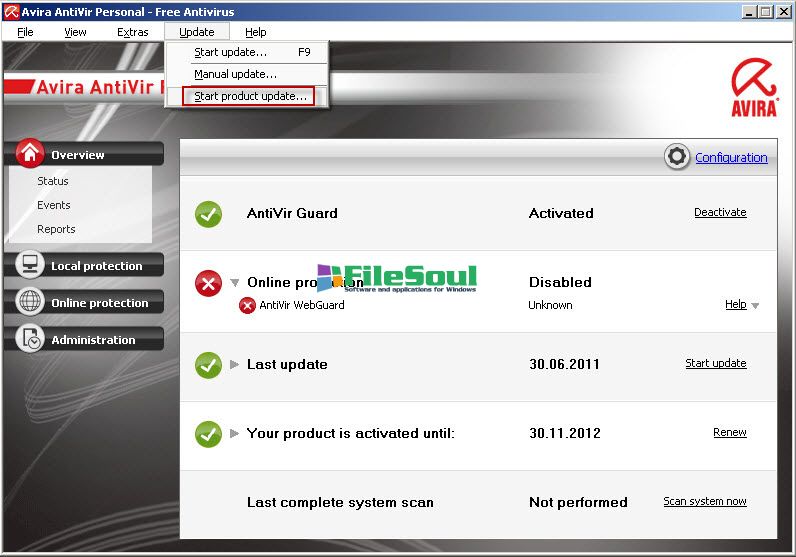Click the Renew link

coord(729,432)
